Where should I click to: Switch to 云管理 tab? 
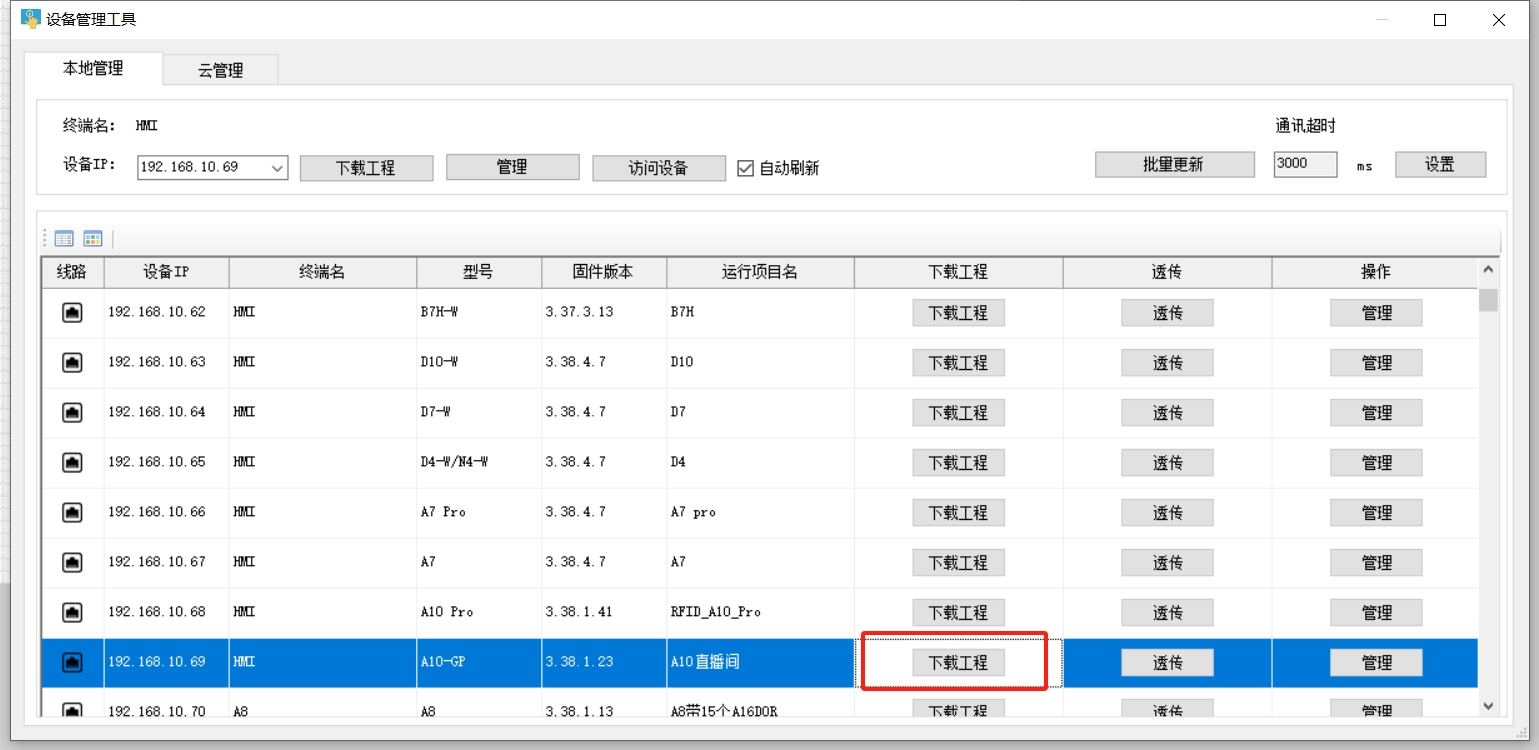tap(220, 70)
